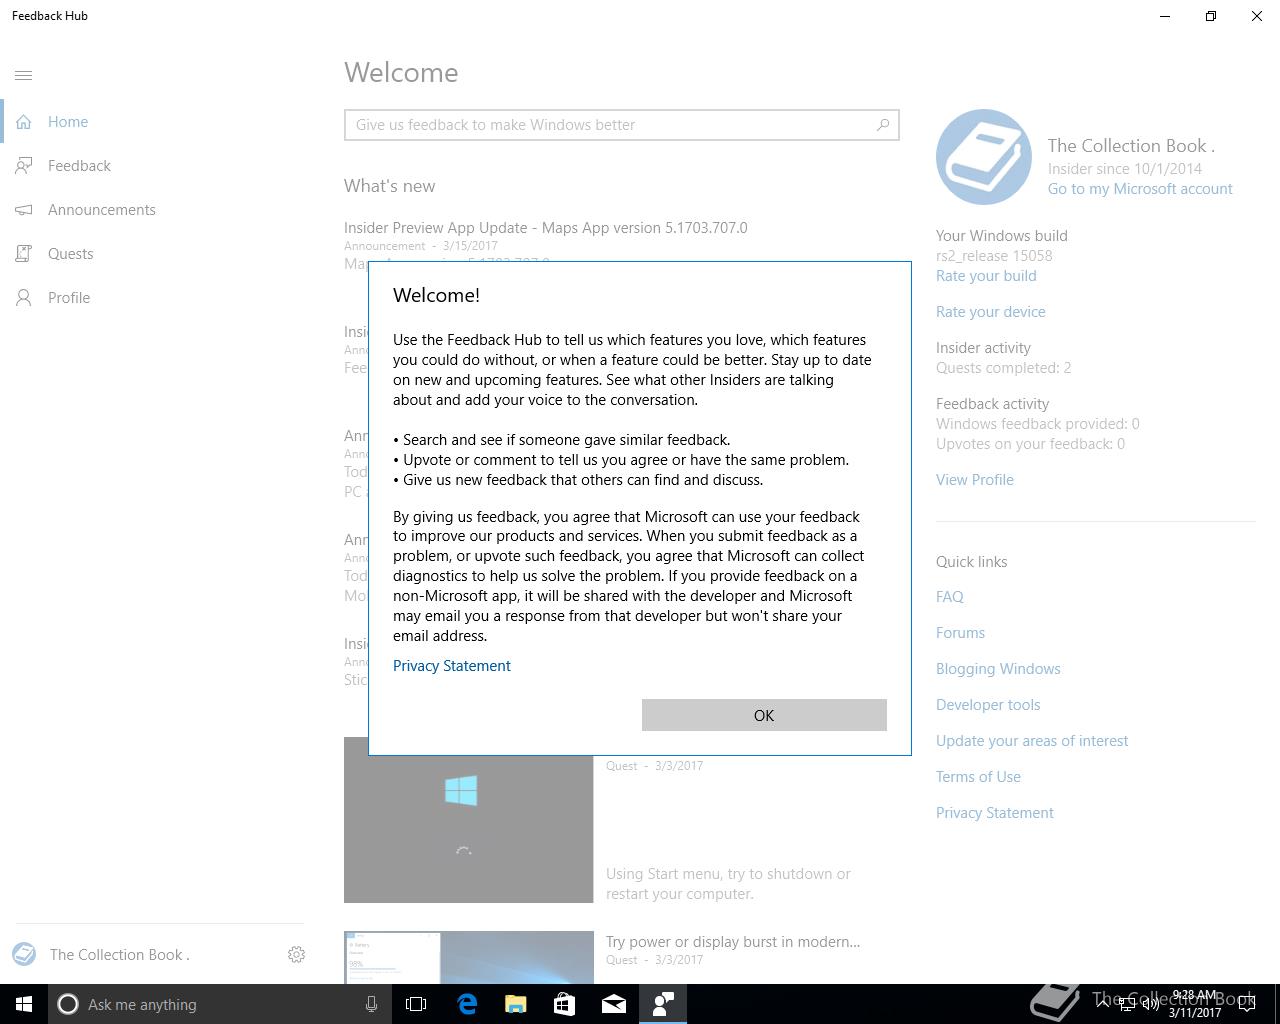Click the Home house icon

point(24,122)
